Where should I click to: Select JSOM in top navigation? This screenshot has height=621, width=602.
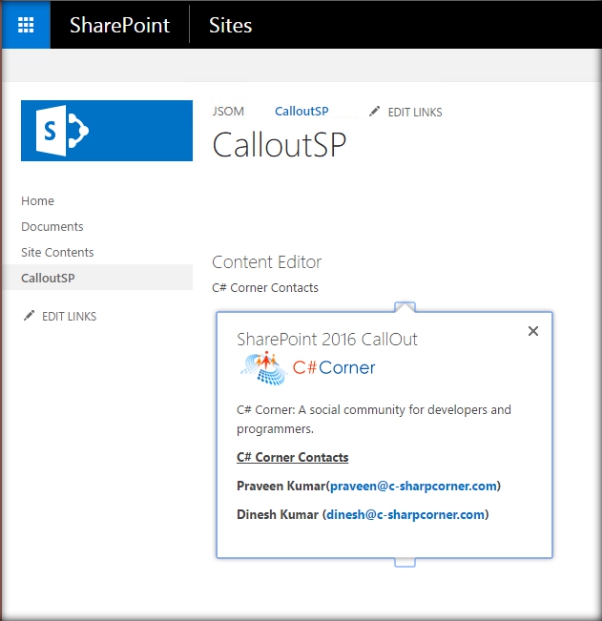[x=228, y=111]
